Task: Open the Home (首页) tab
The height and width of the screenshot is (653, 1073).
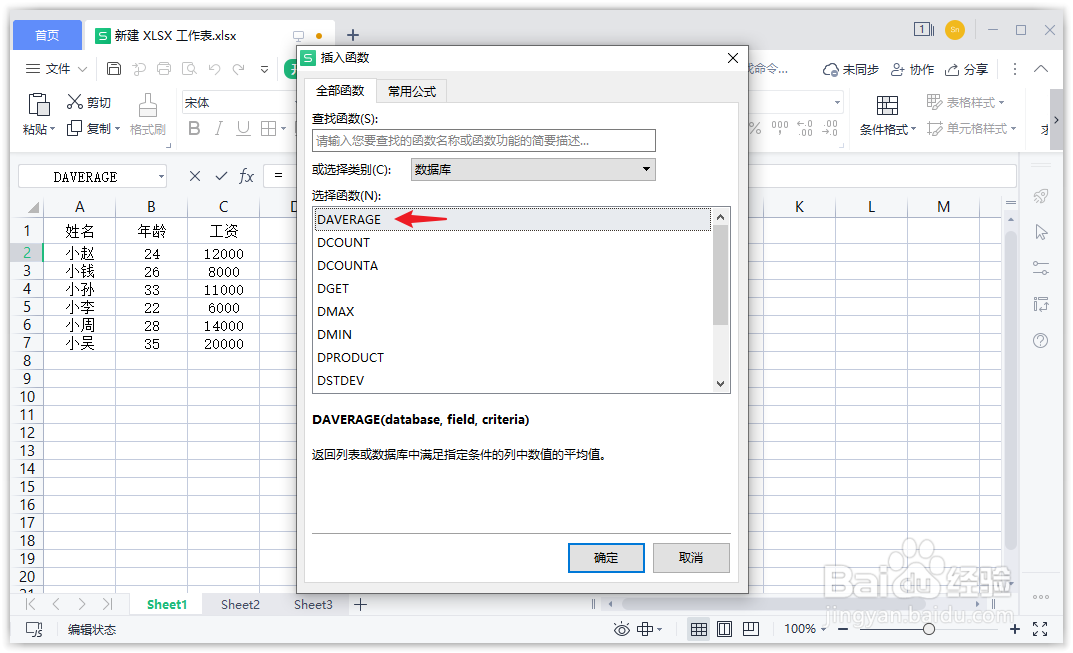Action: [47, 35]
